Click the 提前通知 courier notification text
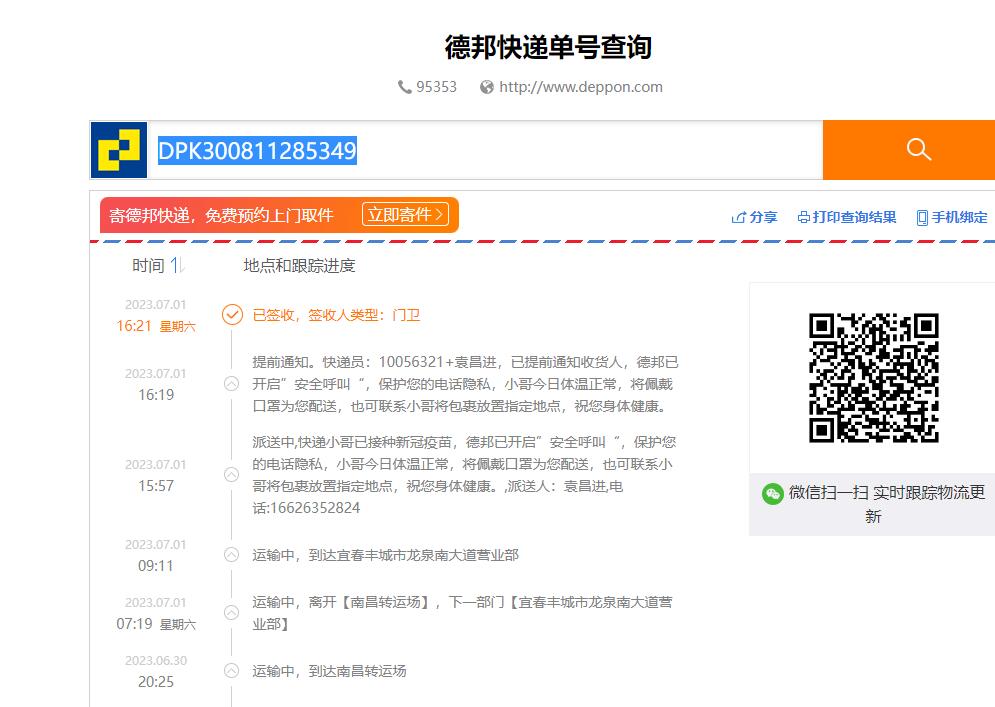The height and width of the screenshot is (707, 995). pyautogui.click(x=465, y=384)
